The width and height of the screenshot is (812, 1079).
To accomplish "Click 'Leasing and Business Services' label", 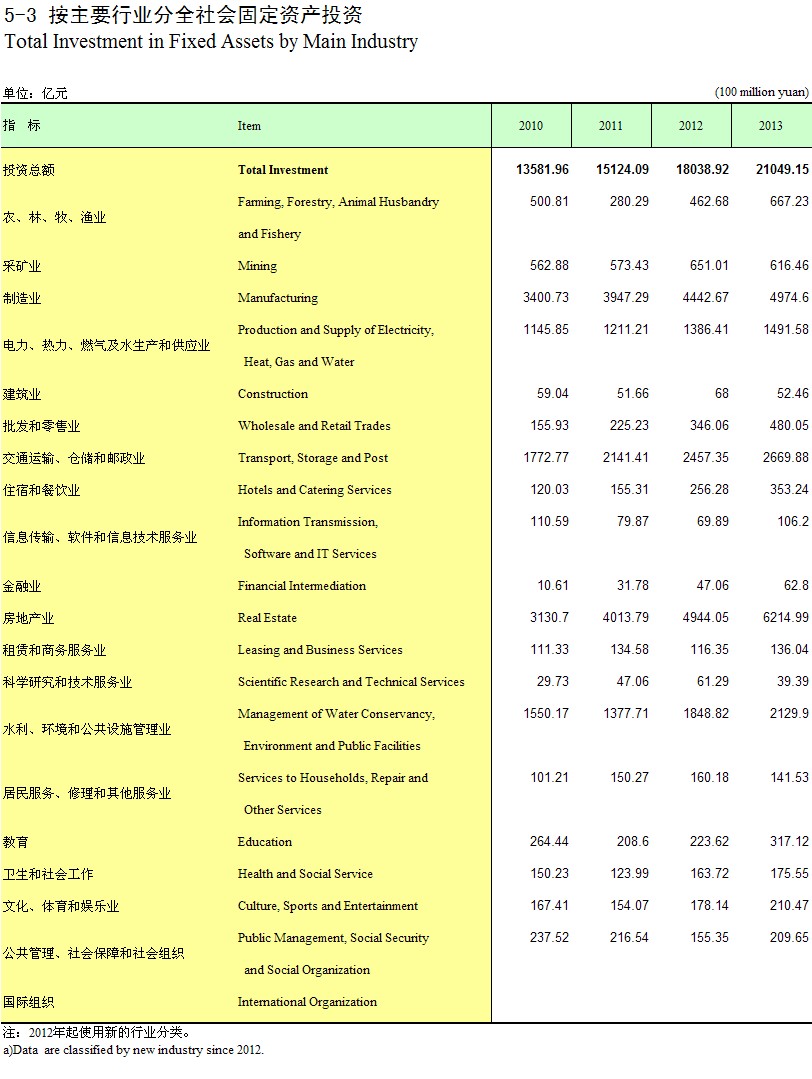I will (x=320, y=650).
